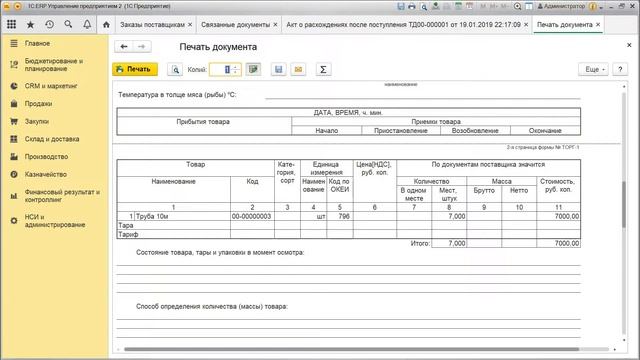Switch to Связанные документы tab
The width and height of the screenshot is (640, 360).
tap(236, 24)
